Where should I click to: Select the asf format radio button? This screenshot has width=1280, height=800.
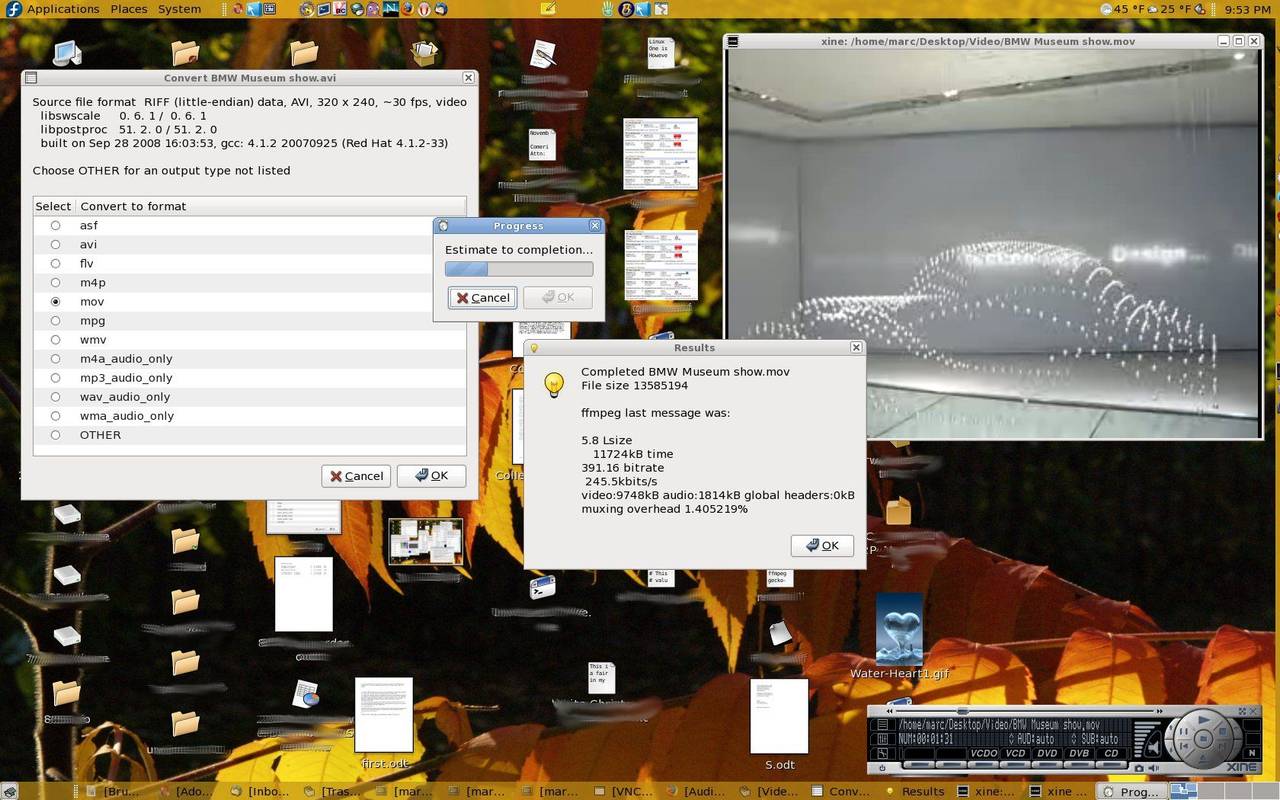coord(55,225)
